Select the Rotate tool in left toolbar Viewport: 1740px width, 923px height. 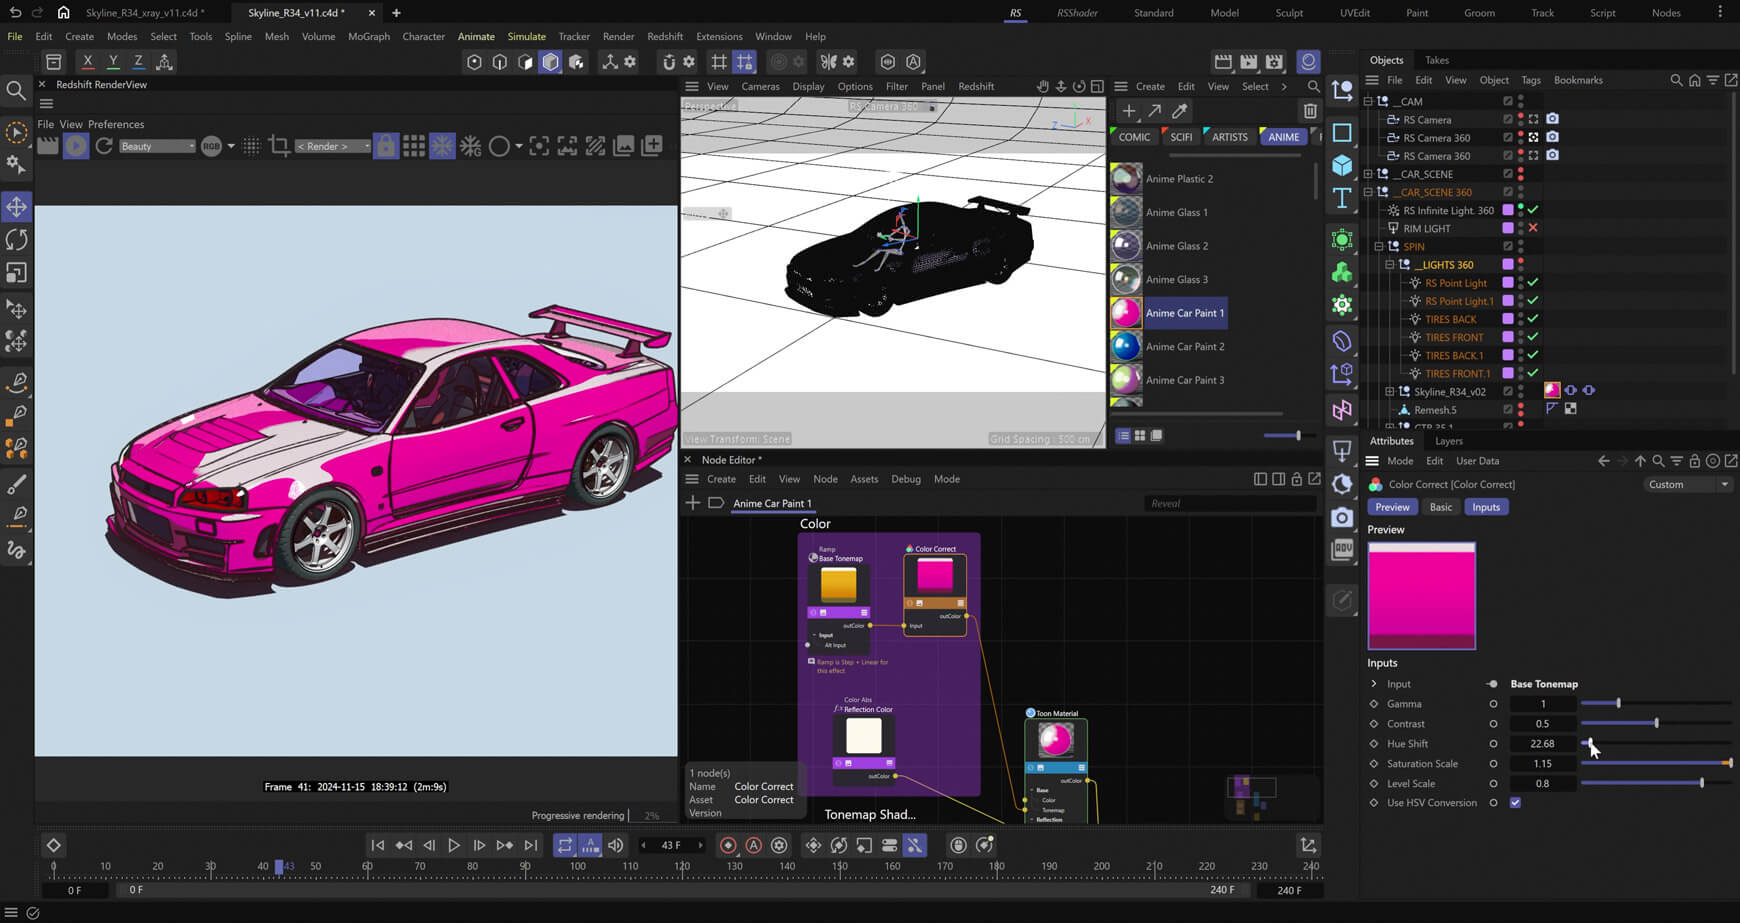[17, 240]
